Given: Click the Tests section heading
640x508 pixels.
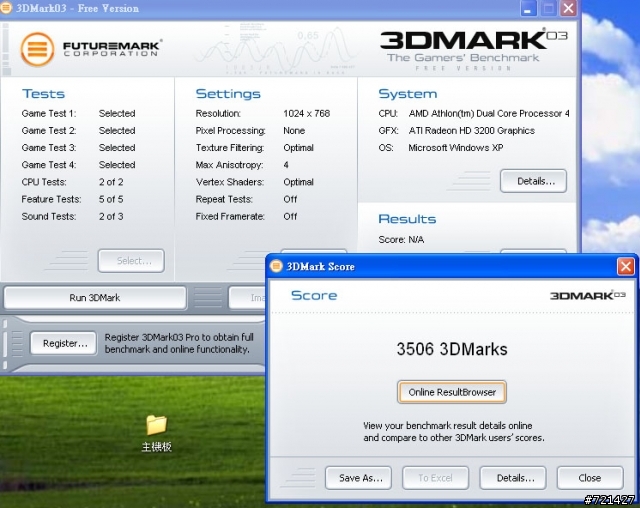Looking at the screenshot, I should click(x=43, y=94).
